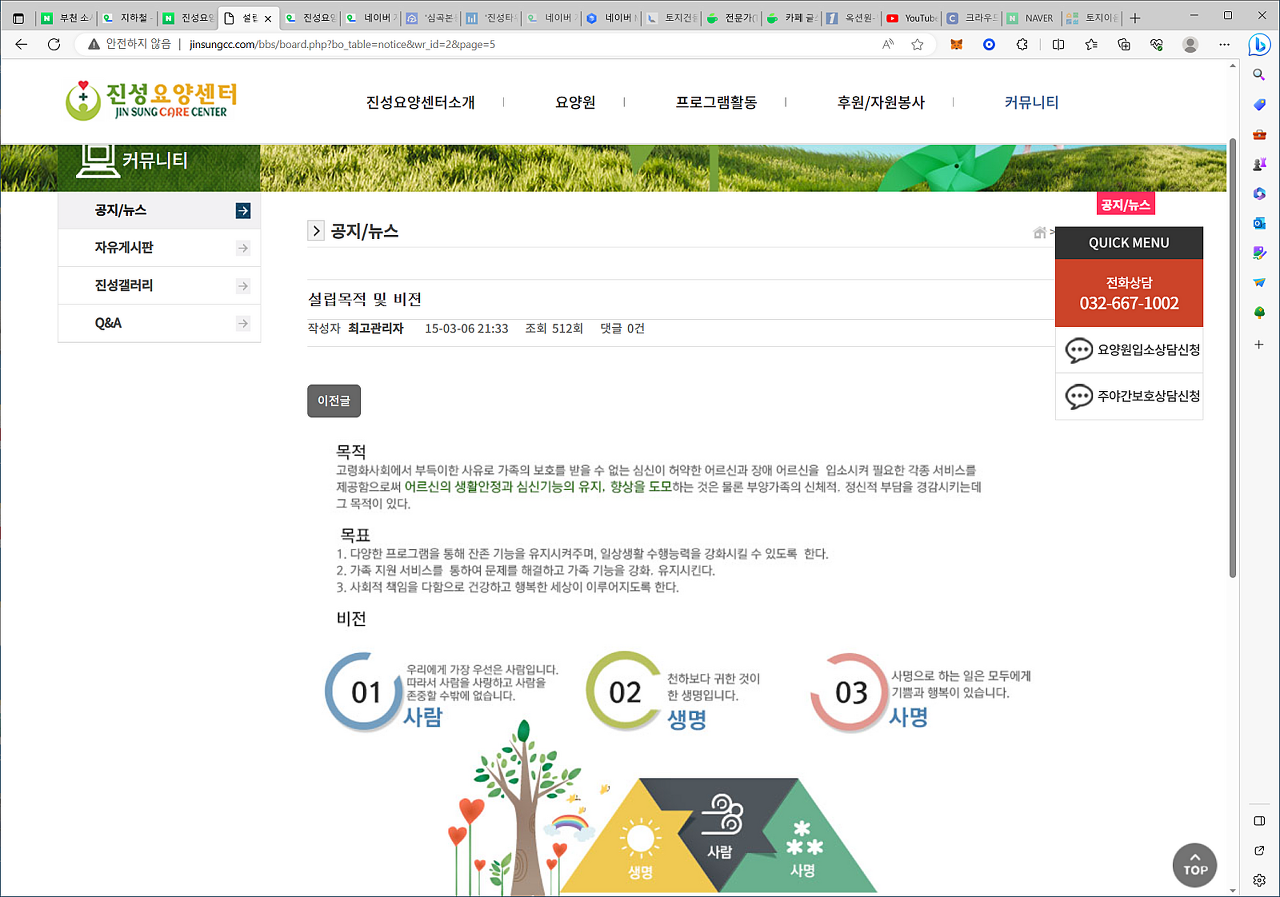Switch to the 옥션원 tab

(850, 18)
